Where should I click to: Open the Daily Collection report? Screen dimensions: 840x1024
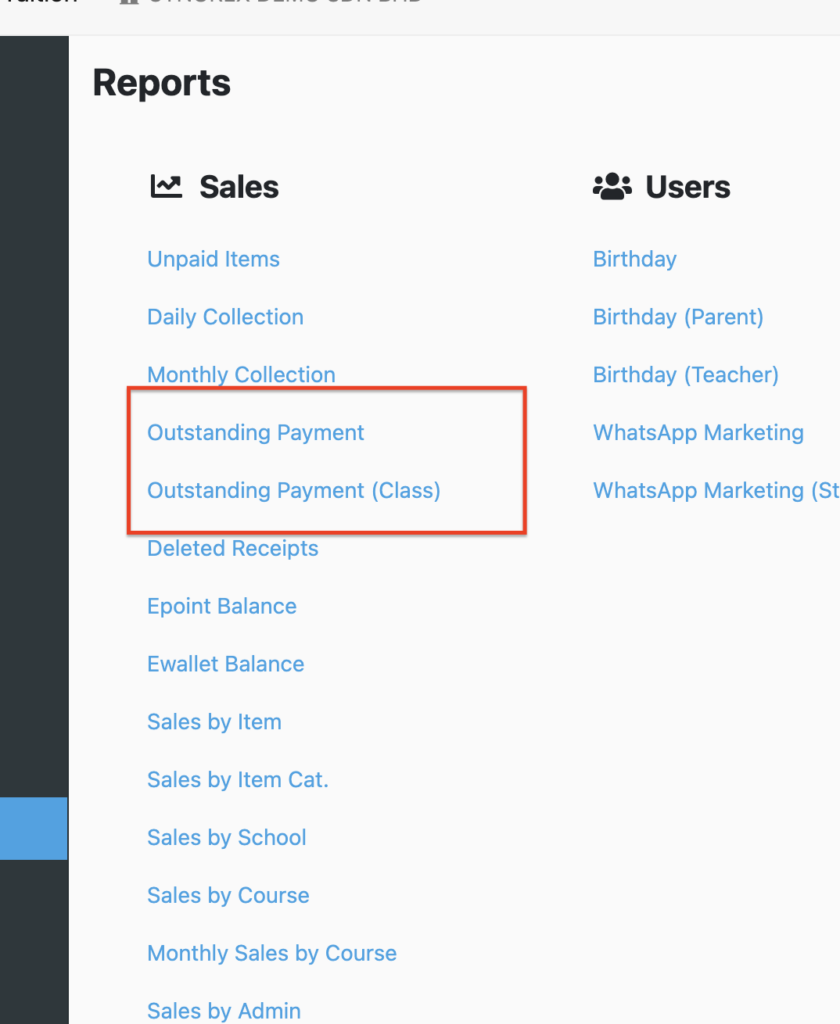tap(225, 317)
